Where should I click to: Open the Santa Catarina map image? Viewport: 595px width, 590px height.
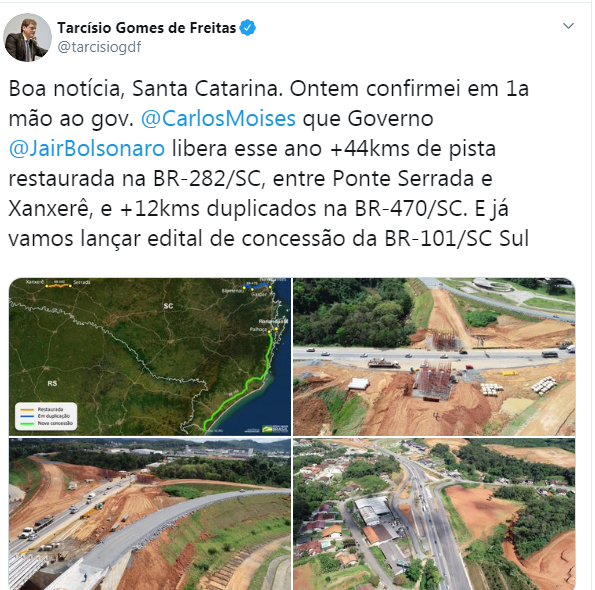[x=150, y=357]
